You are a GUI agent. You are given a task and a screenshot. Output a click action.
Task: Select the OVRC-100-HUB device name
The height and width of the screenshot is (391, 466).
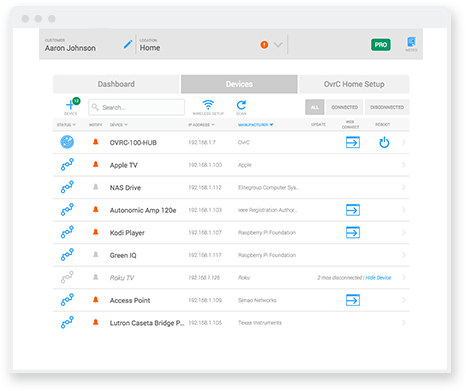tap(133, 143)
